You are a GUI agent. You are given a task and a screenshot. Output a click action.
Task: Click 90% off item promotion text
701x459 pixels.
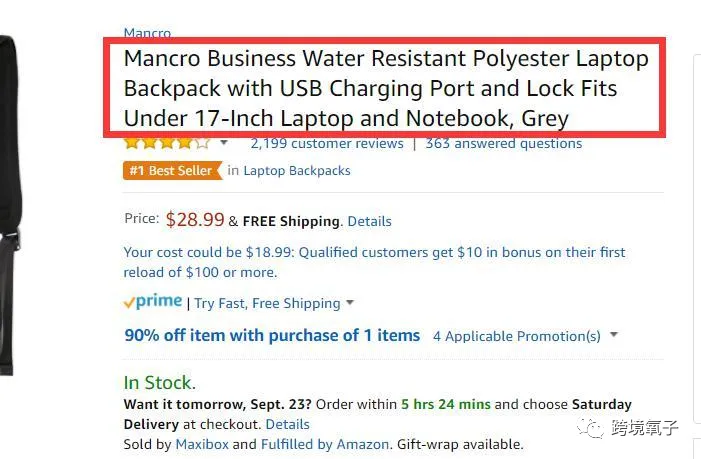tap(272, 336)
